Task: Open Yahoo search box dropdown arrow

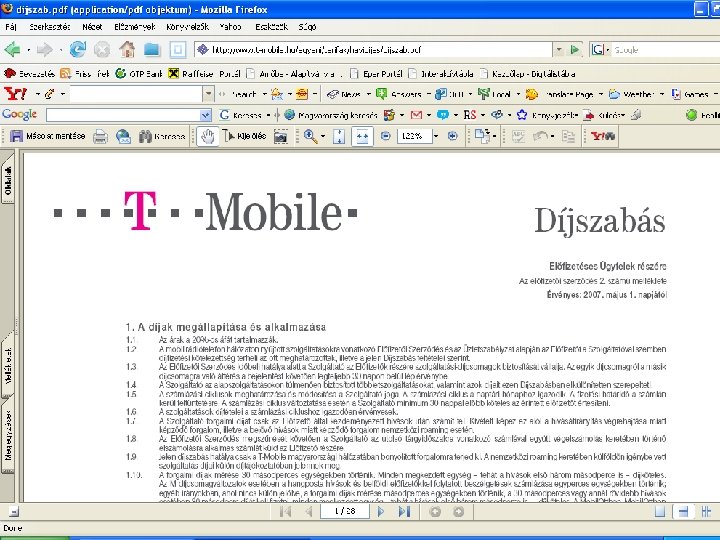Action: pos(208,94)
